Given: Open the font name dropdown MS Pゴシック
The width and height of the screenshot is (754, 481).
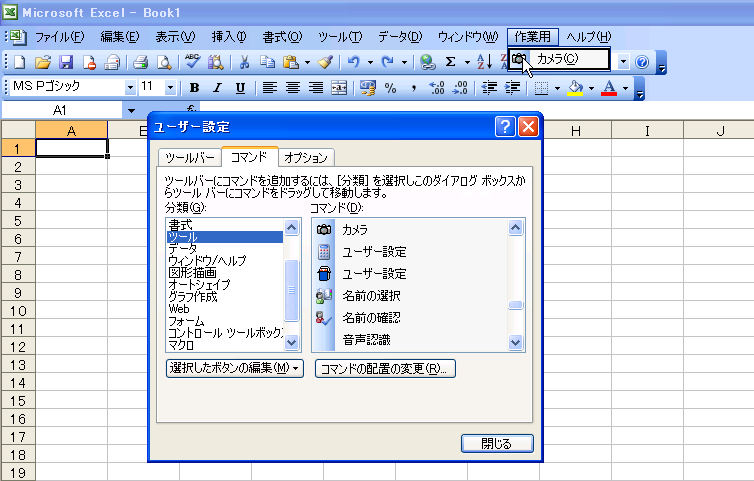Looking at the screenshot, I should pos(130,88).
